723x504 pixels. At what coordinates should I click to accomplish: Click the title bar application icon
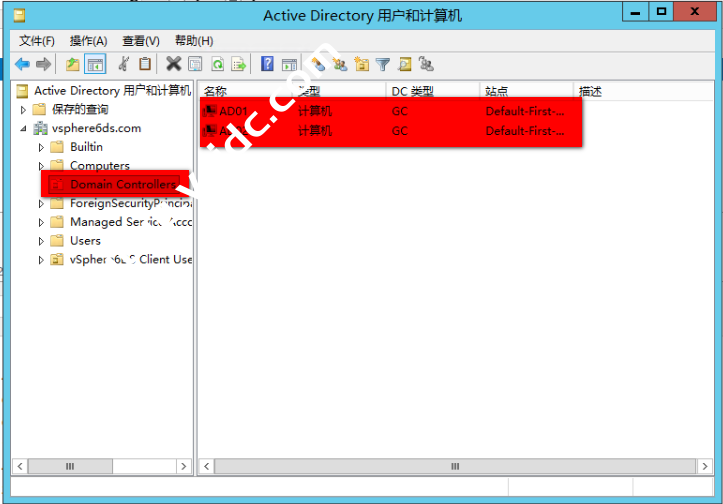coord(19,16)
